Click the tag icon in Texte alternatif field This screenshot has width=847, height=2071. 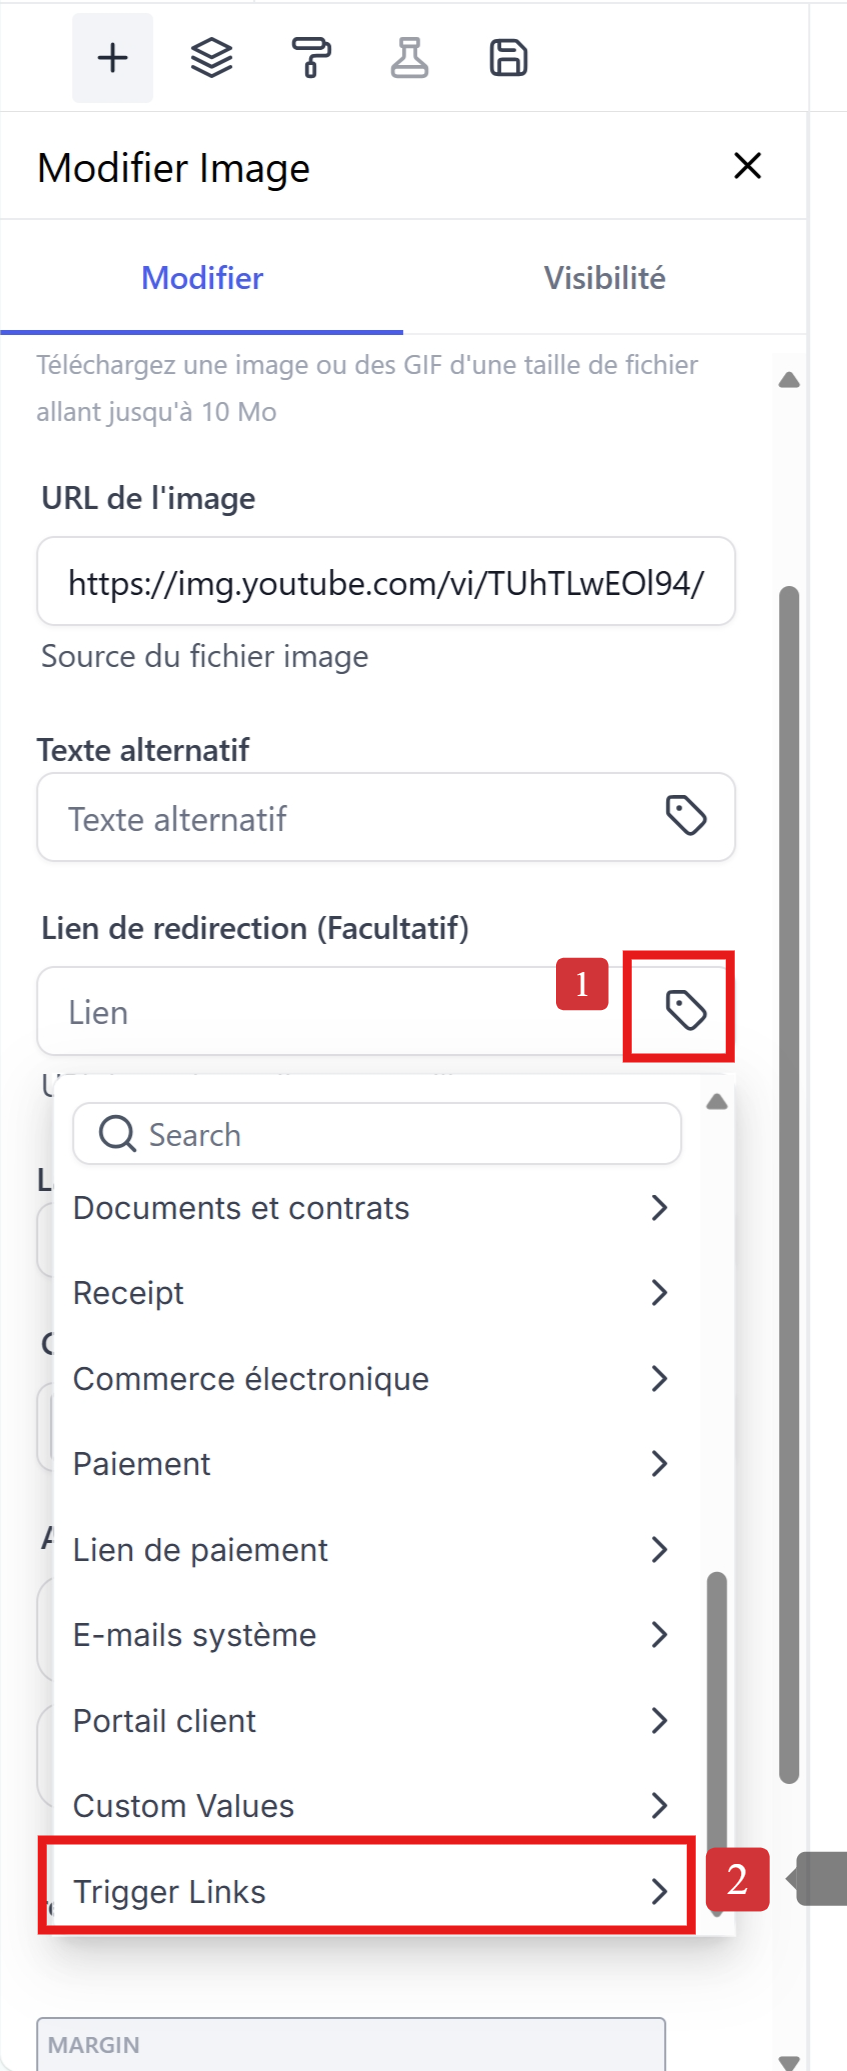pyautogui.click(x=686, y=816)
